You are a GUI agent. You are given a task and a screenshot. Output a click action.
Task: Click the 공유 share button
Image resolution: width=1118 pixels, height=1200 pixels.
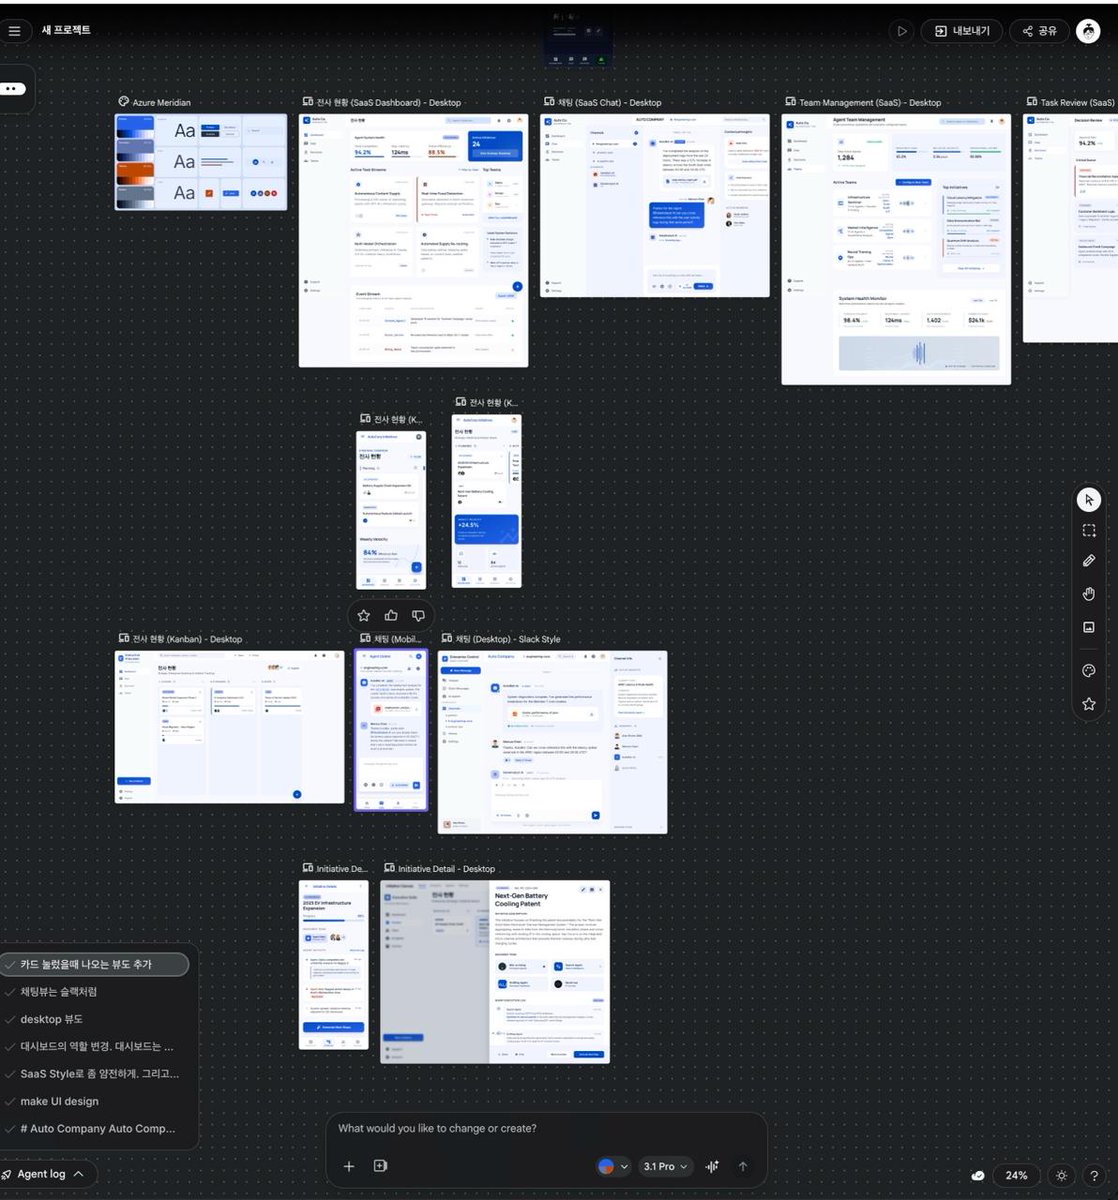[1039, 31]
